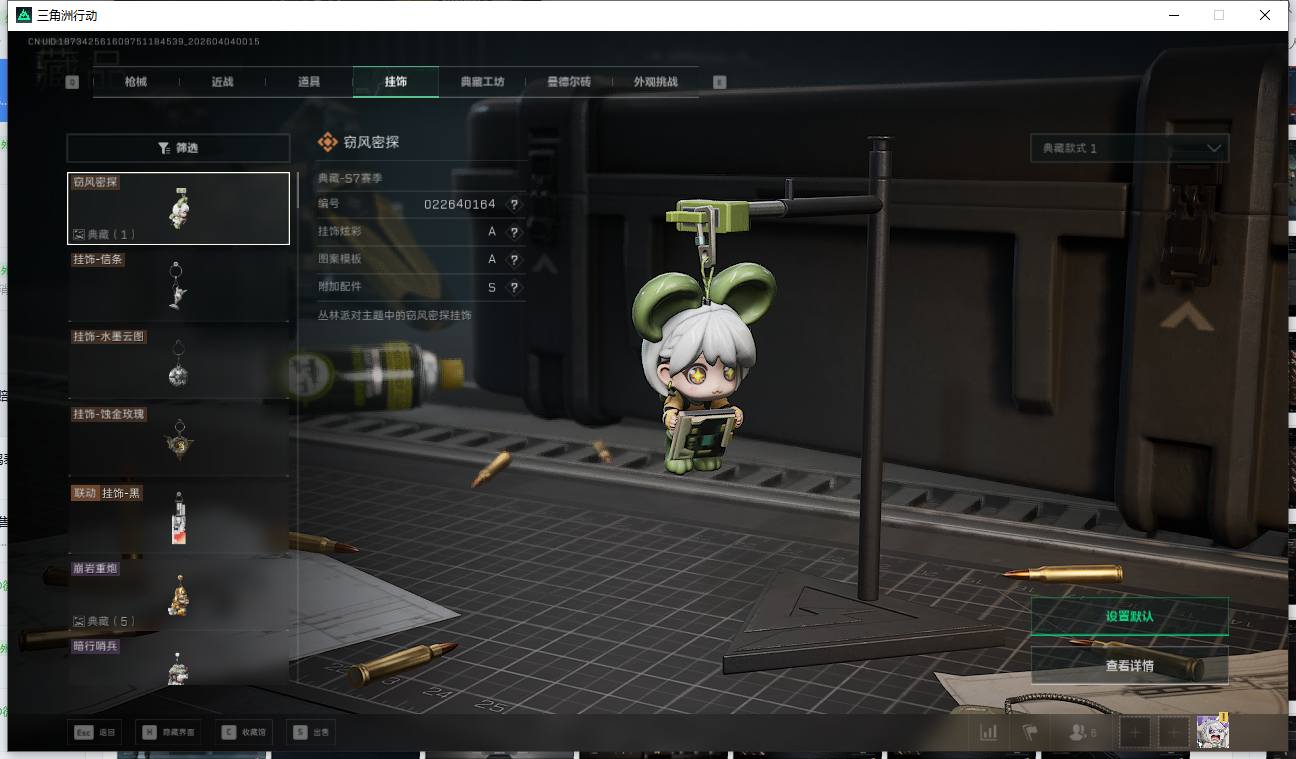Select the 窃风密探 charm card
Screen dimensions: 1296x759
[x=178, y=208]
